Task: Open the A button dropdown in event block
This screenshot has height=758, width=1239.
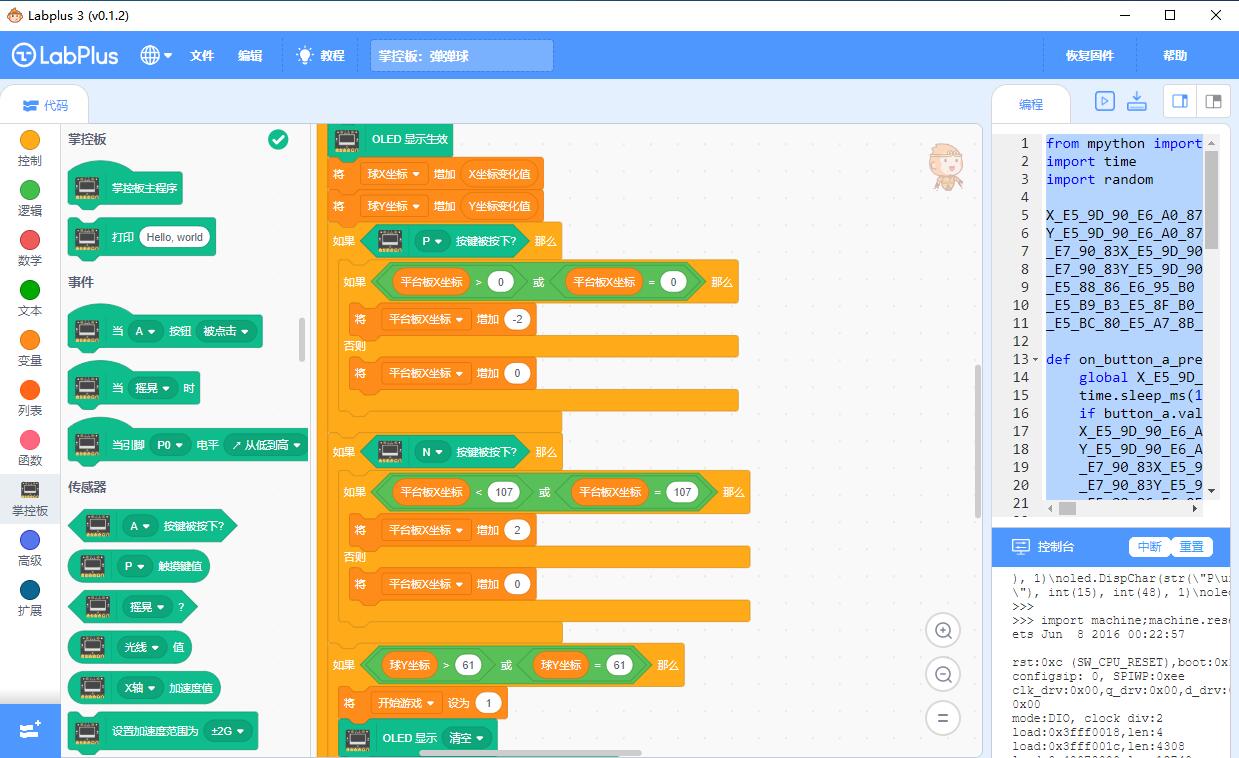Action: [x=145, y=331]
